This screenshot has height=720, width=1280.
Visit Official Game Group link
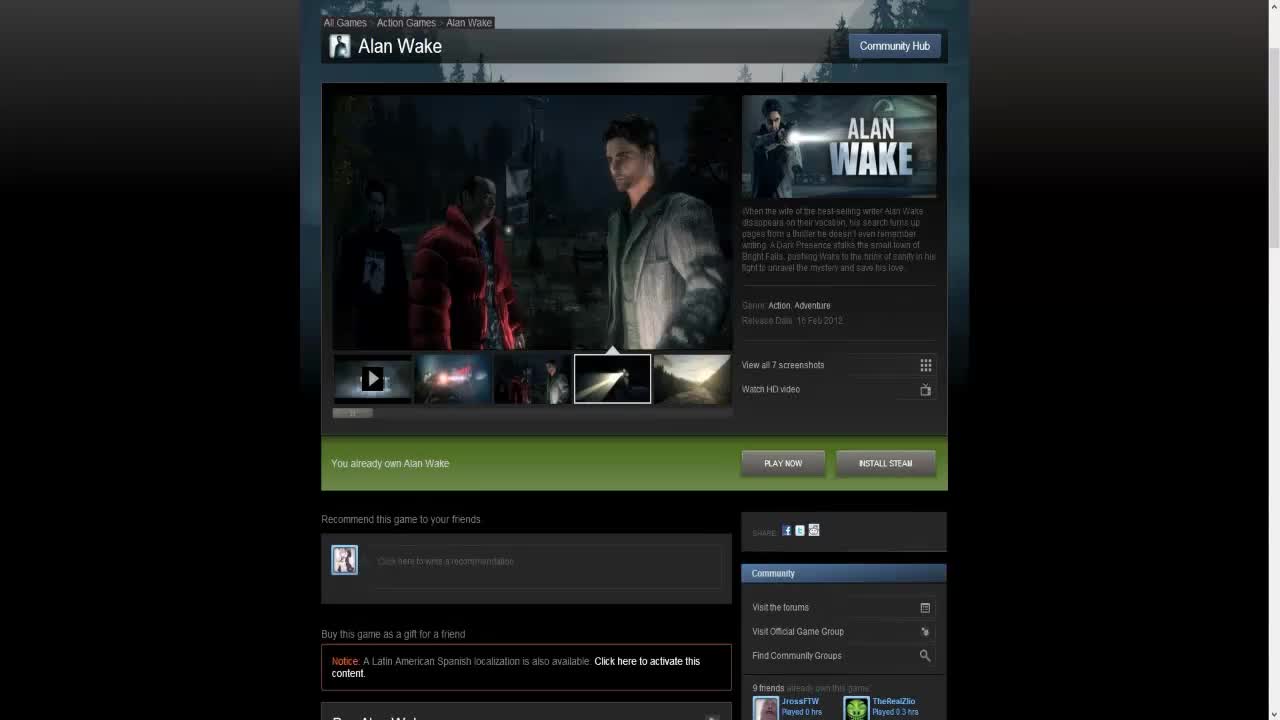798,632
